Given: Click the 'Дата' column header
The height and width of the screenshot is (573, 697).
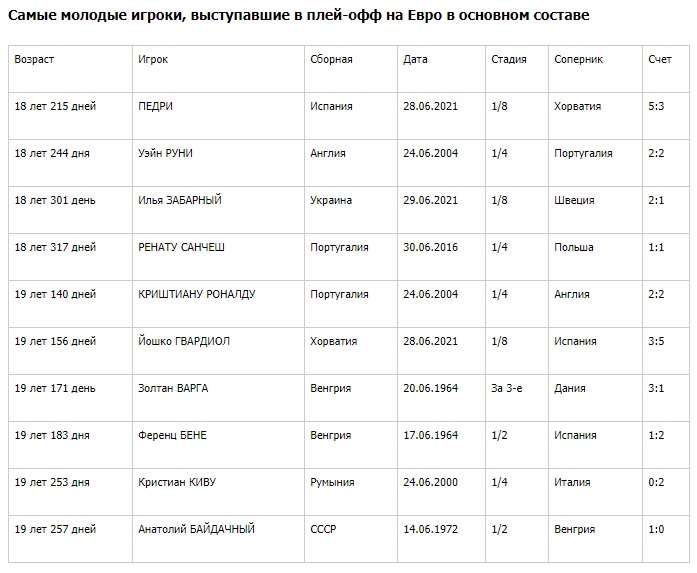Looking at the screenshot, I should click(x=415, y=60).
